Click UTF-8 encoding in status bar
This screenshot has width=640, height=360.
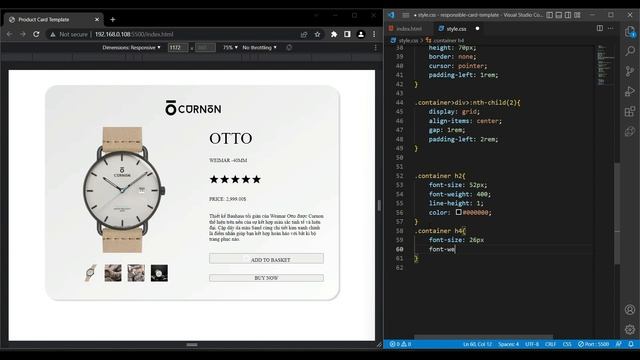tap(532, 344)
